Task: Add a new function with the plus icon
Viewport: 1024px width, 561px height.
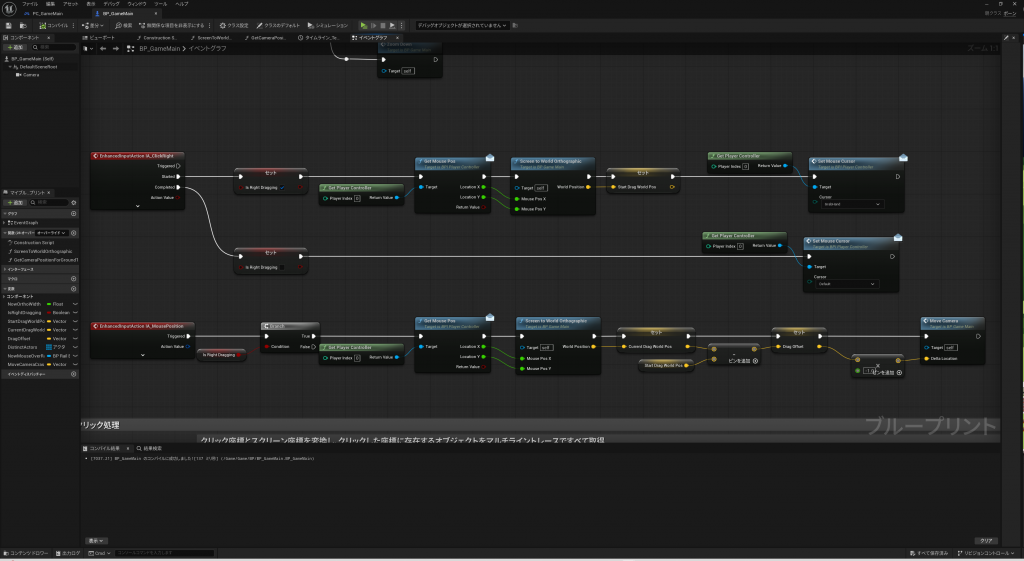Action: click(x=73, y=232)
